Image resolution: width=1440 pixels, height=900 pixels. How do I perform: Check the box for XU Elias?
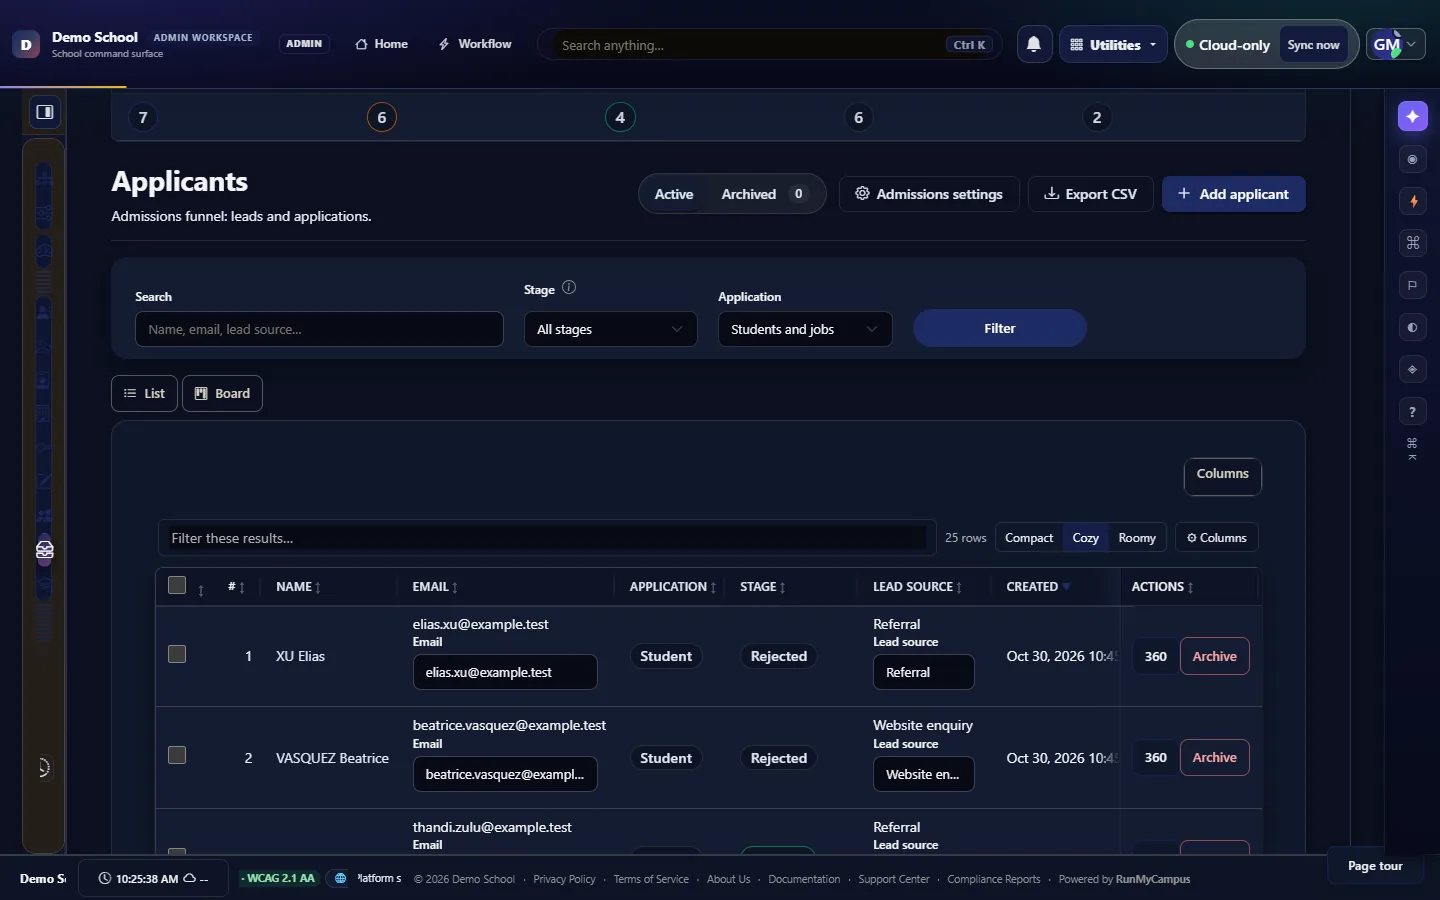(177, 654)
